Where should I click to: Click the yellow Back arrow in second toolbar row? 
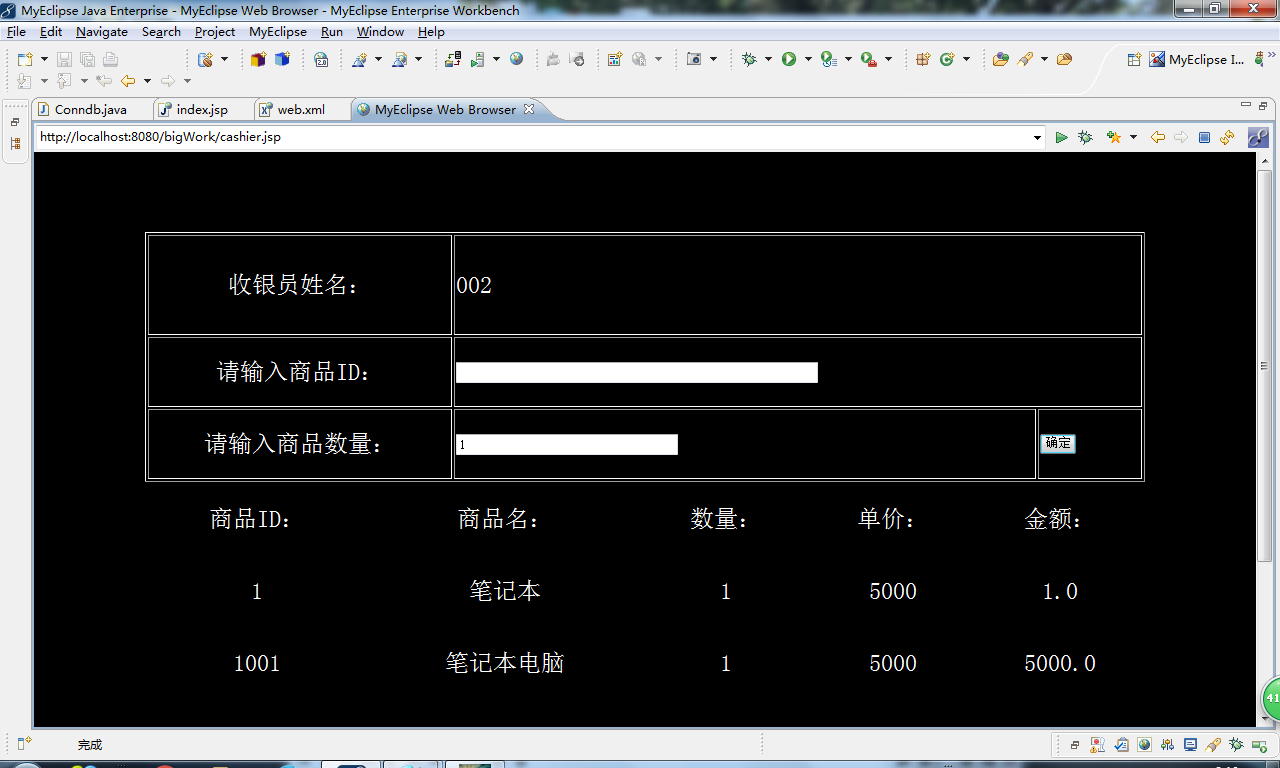tap(128, 81)
